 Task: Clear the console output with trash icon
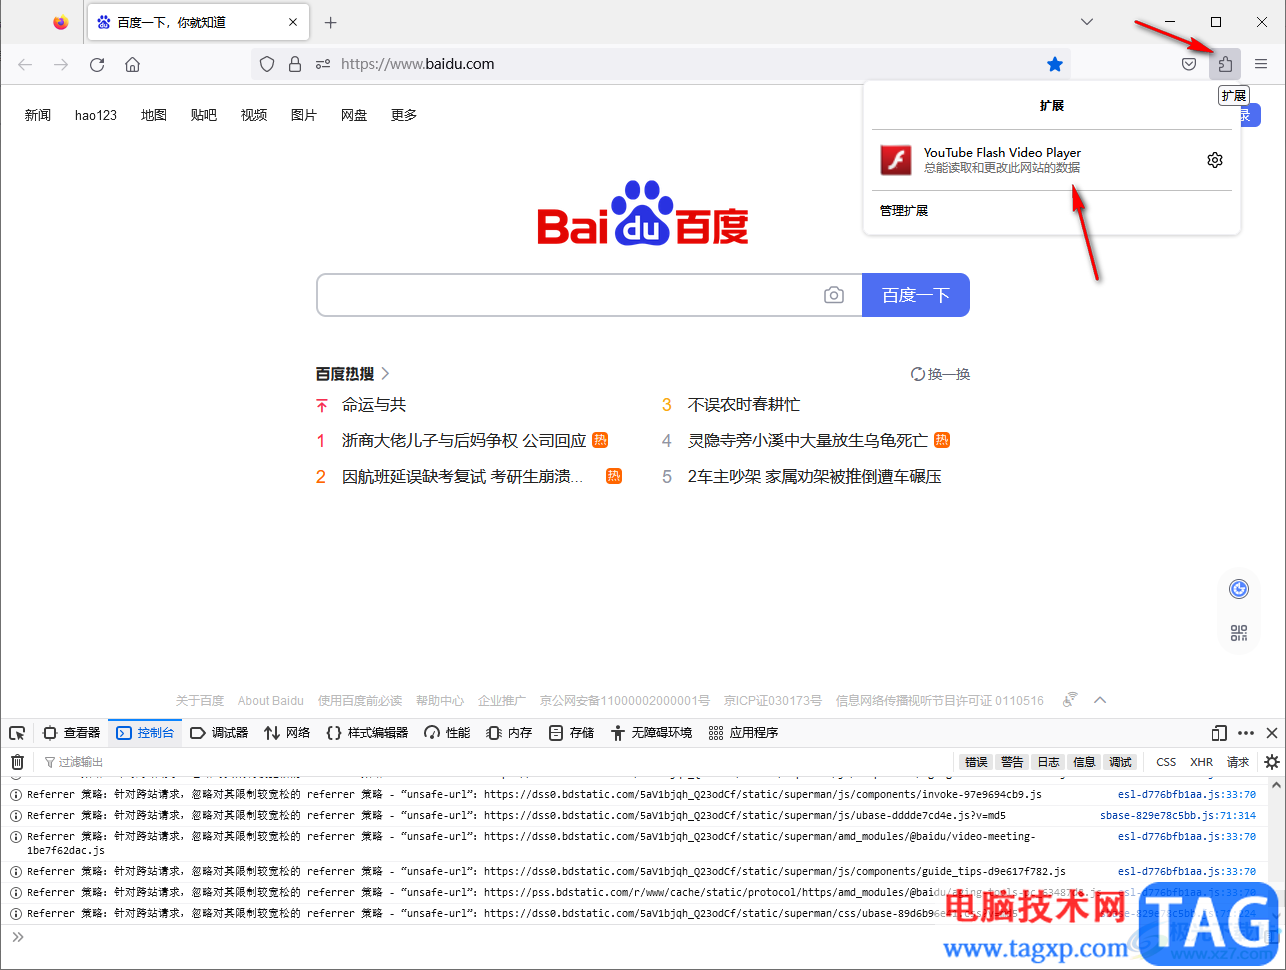[x=17, y=762]
